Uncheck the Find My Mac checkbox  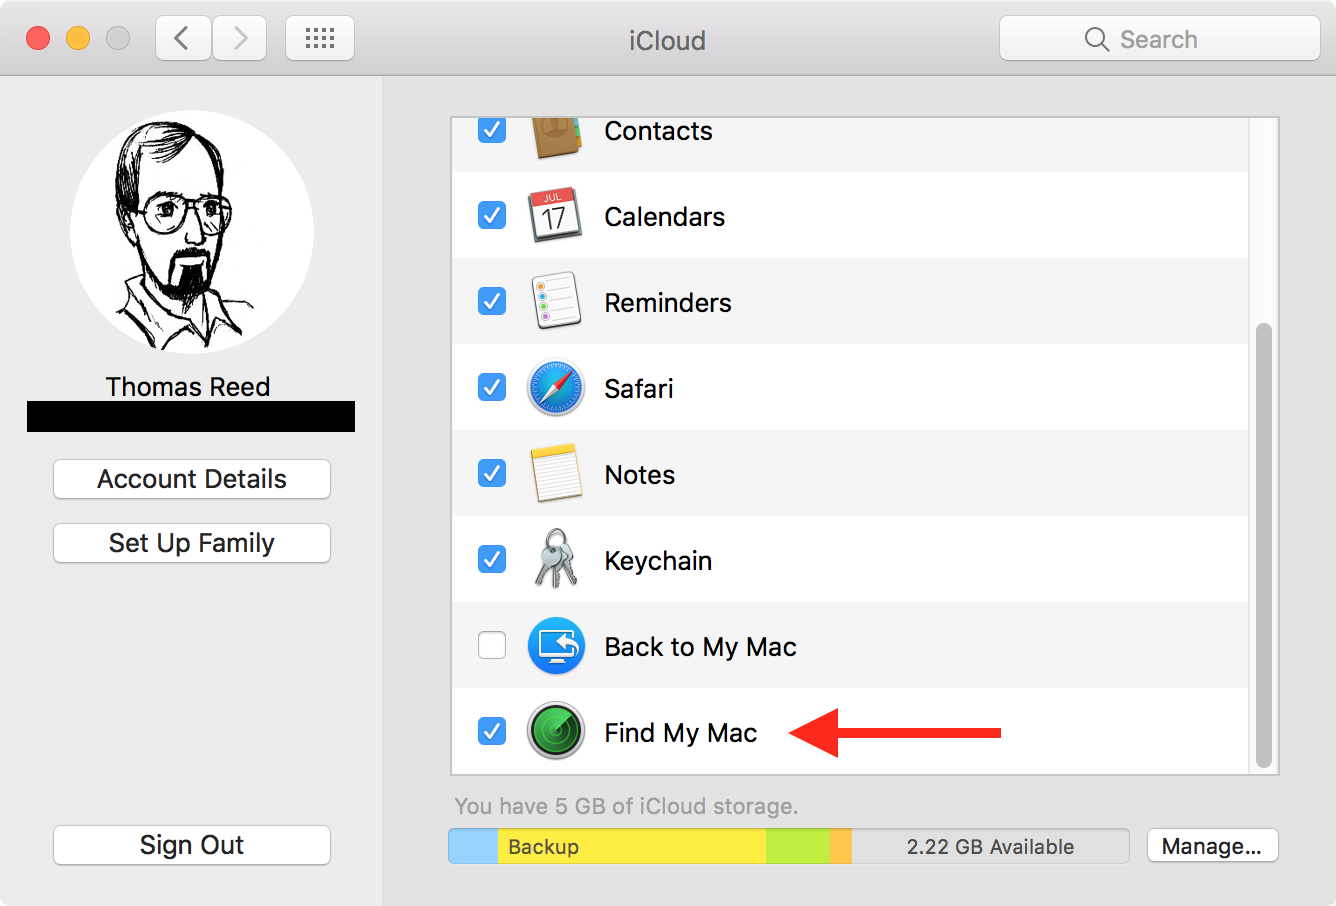pyautogui.click(x=492, y=732)
